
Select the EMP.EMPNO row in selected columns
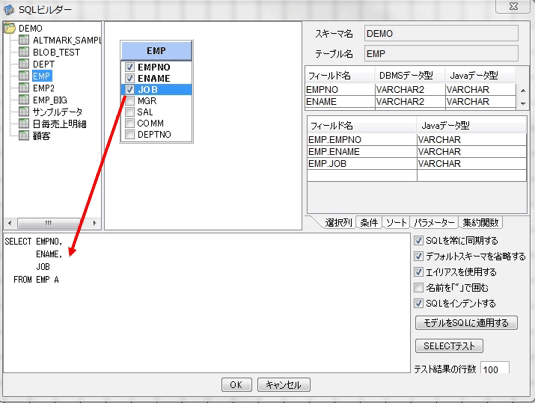(417, 140)
